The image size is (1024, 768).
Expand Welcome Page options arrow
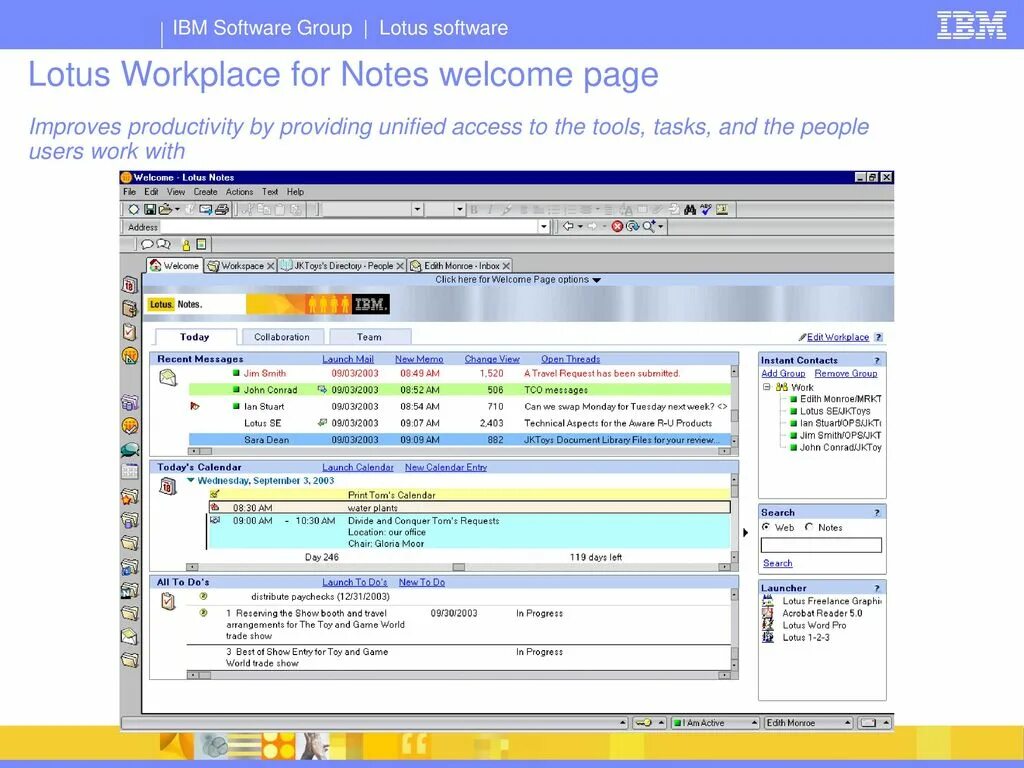596,280
